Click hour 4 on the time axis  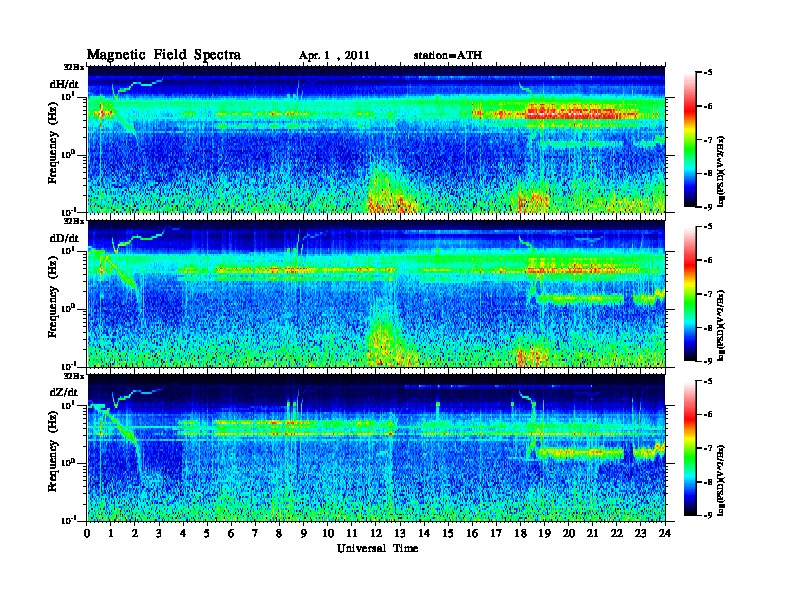183,534
